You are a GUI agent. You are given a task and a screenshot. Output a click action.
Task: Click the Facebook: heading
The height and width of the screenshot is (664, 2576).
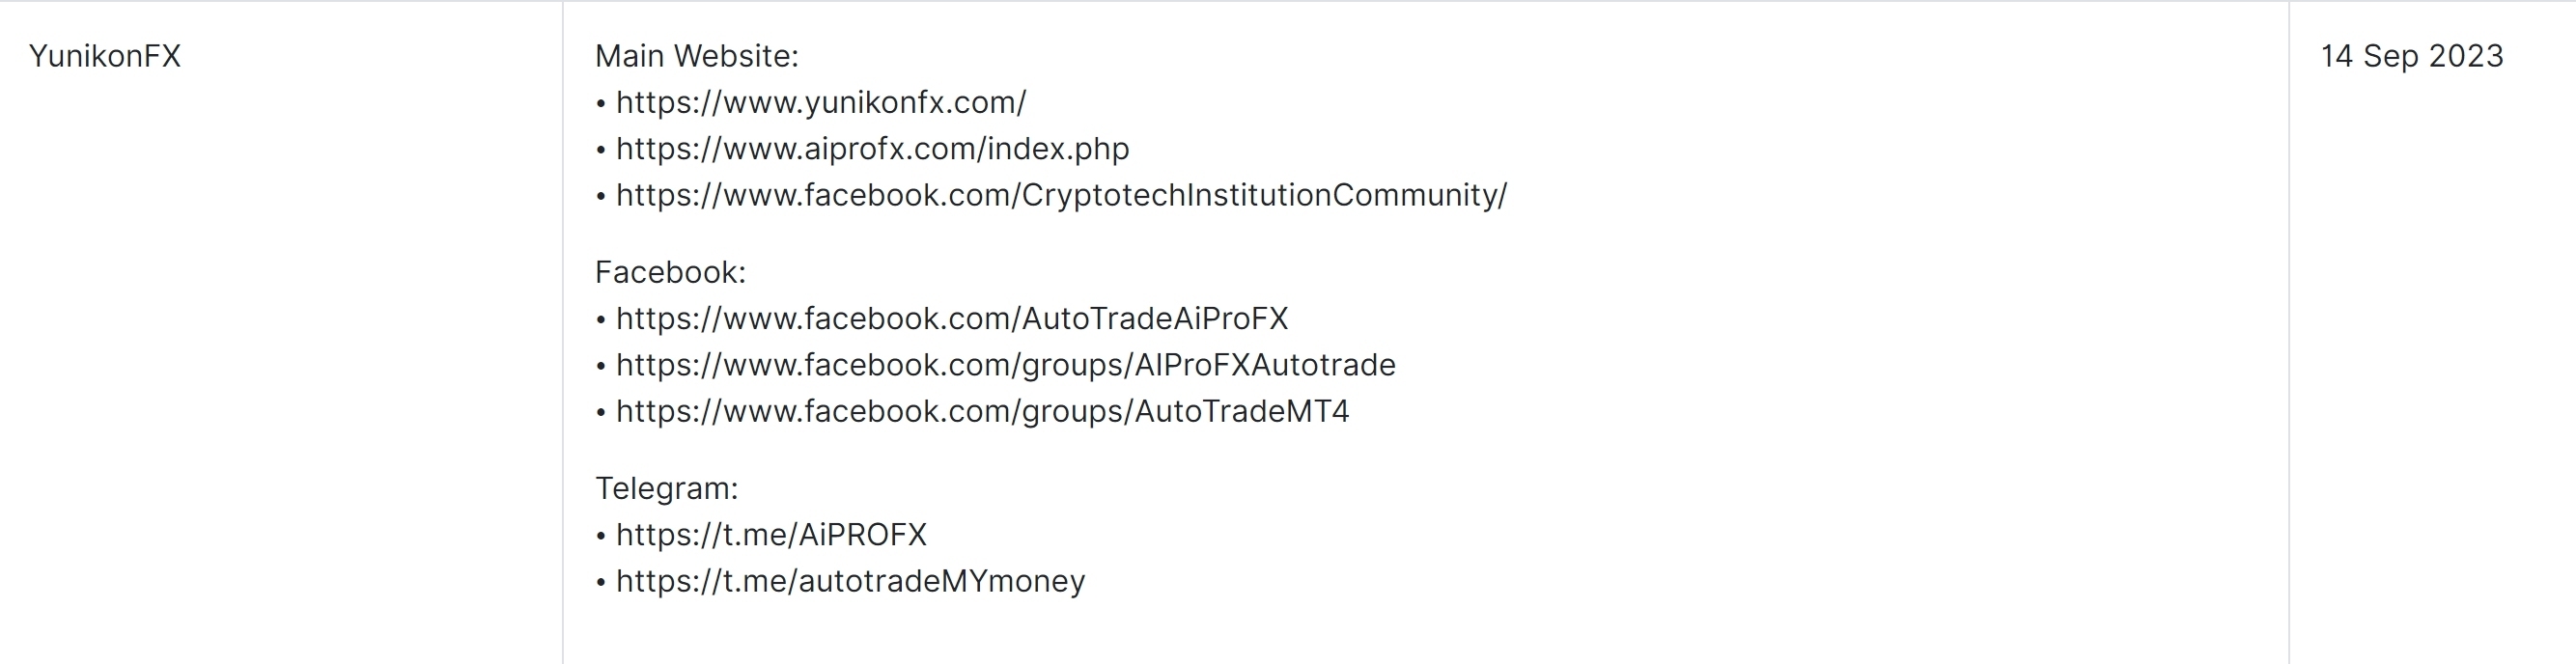point(670,272)
